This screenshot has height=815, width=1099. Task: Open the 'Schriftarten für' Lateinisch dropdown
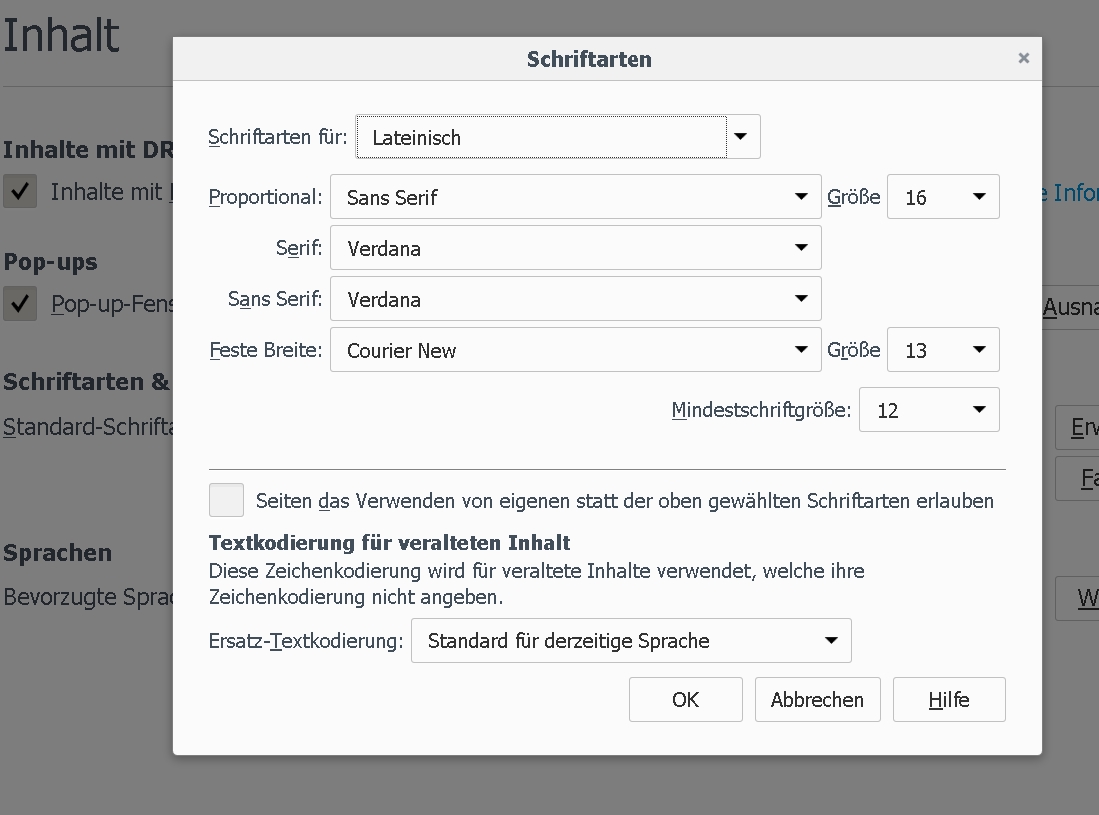[541, 138]
